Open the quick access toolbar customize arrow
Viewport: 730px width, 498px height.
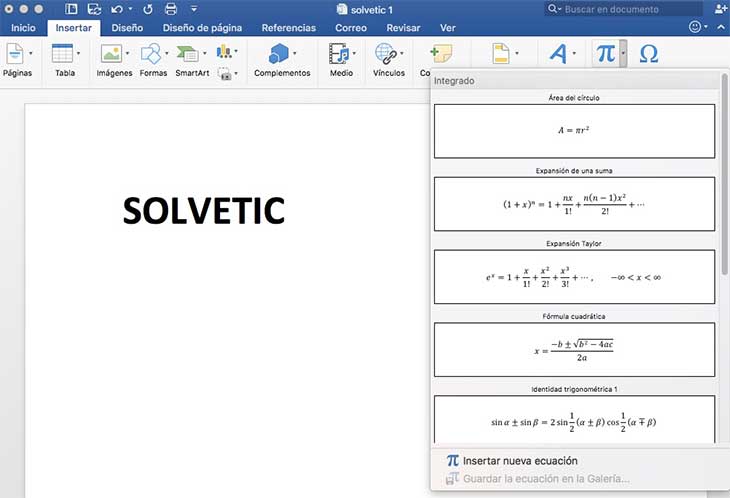coord(194,9)
